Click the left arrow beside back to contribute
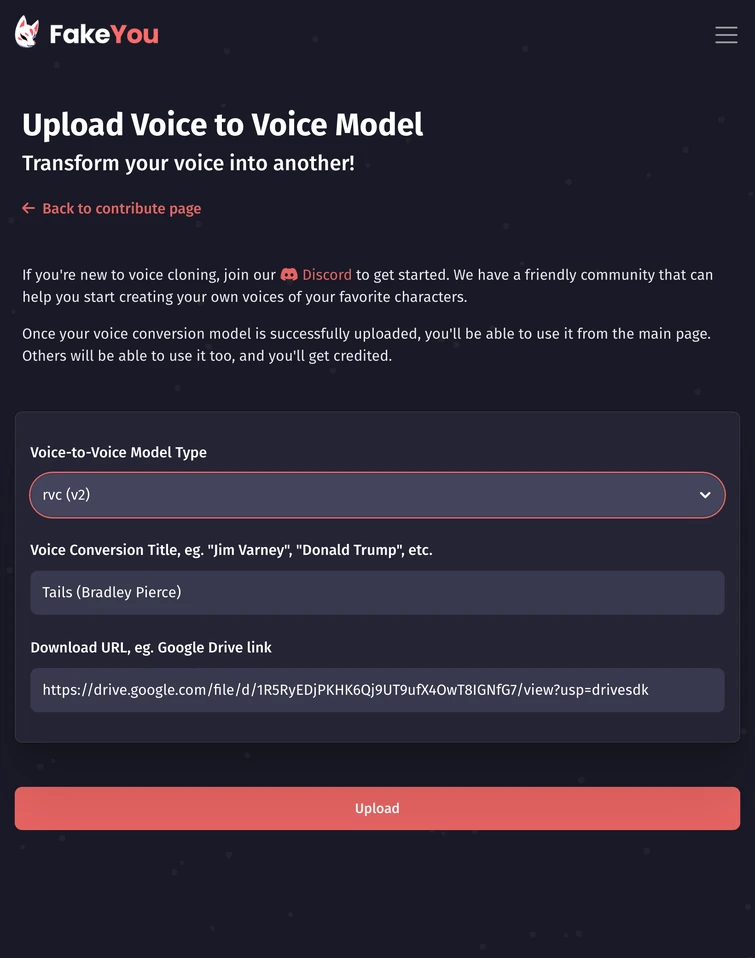Image resolution: width=755 pixels, height=958 pixels. tap(28, 208)
